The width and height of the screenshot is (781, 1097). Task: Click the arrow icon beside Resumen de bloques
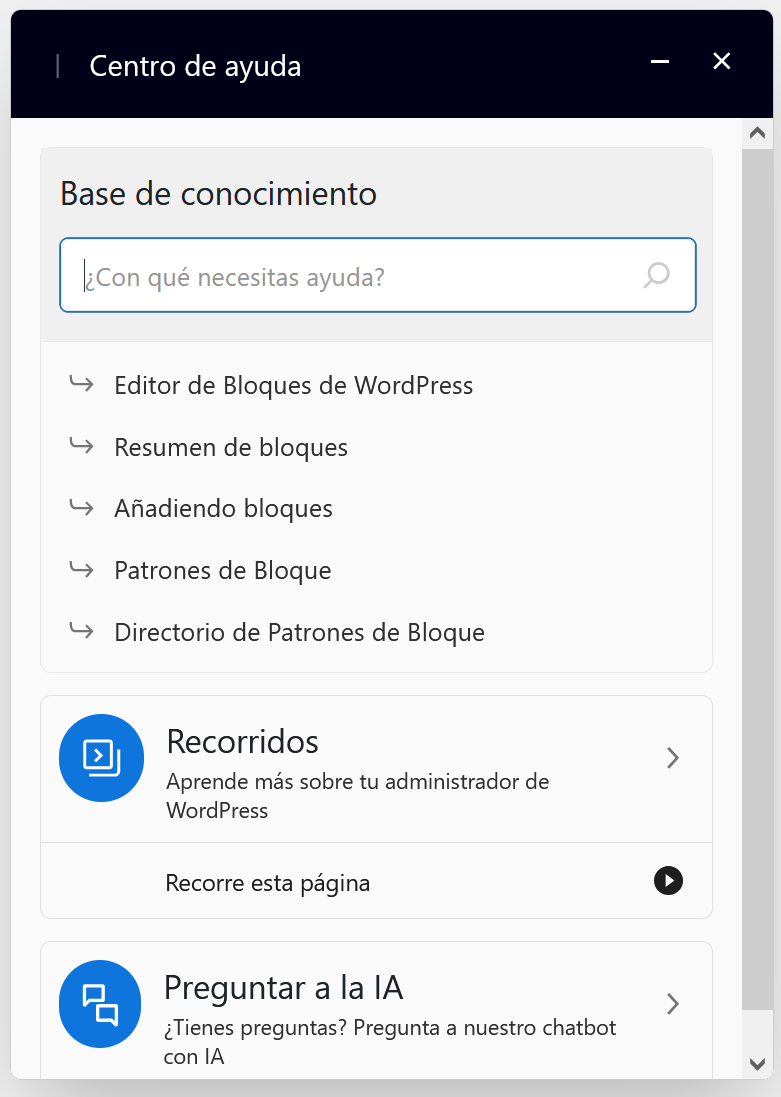tap(81, 445)
